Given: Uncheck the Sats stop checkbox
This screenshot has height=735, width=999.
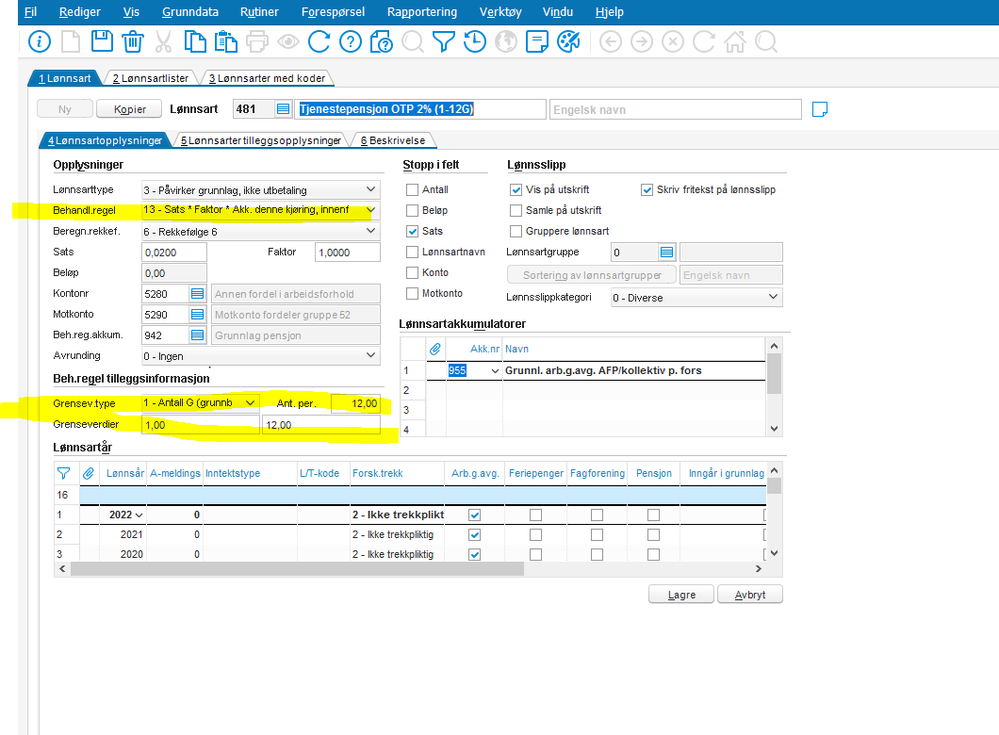Looking at the screenshot, I should [x=412, y=231].
